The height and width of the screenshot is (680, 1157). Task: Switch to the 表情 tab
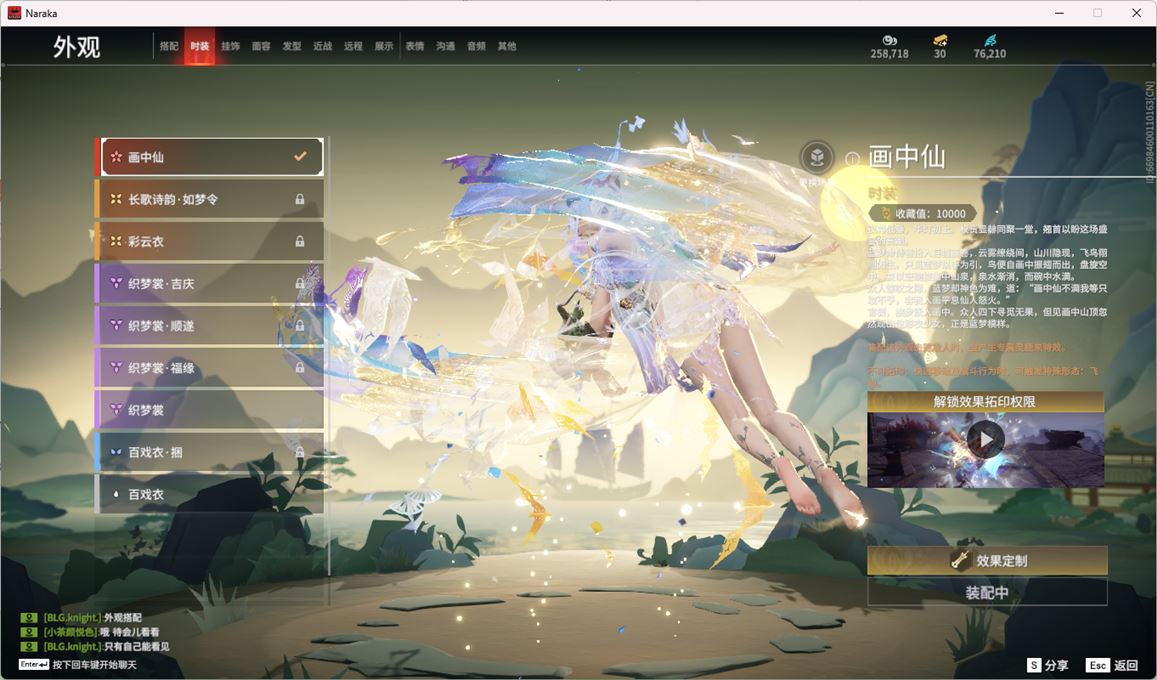coord(415,46)
